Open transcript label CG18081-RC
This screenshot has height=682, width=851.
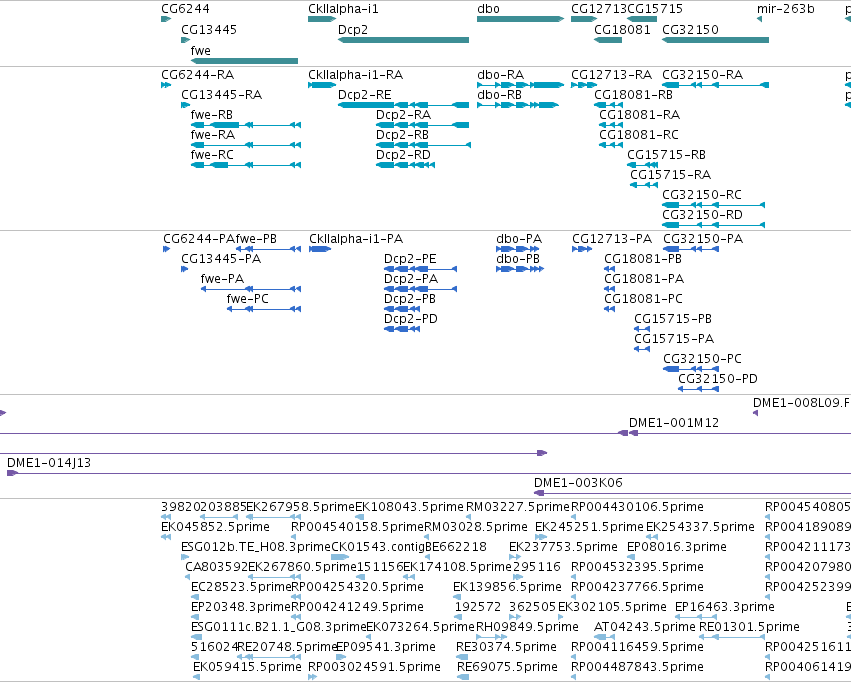pos(639,135)
